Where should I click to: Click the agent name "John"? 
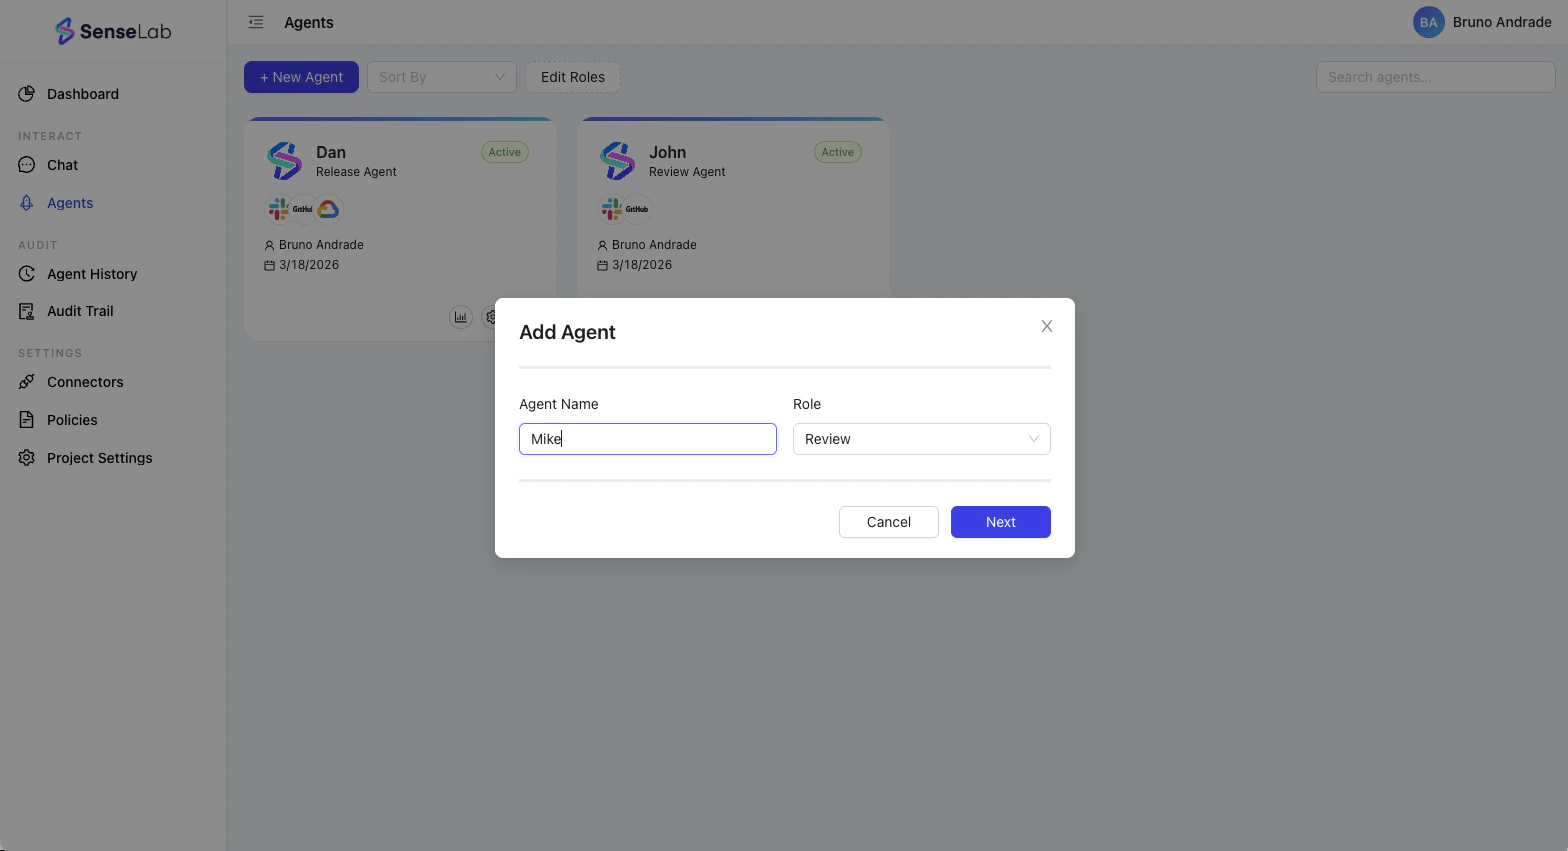667,152
